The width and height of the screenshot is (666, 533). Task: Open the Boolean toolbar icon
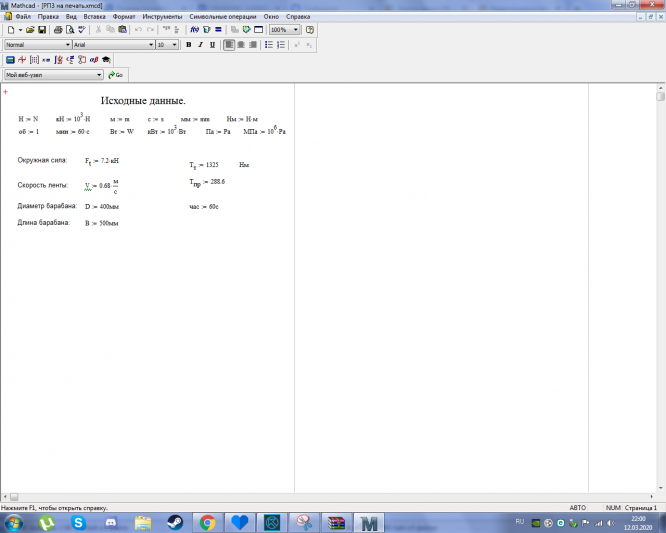click(70, 60)
